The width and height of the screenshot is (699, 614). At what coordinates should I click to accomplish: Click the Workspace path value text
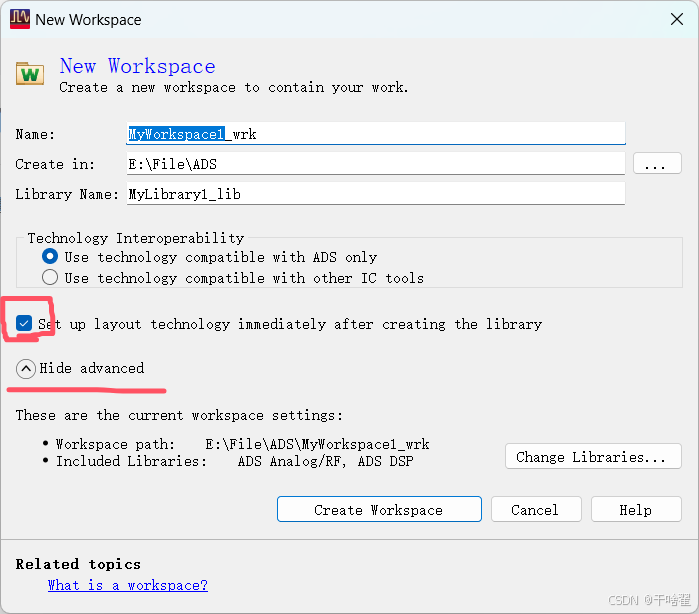tap(317, 444)
